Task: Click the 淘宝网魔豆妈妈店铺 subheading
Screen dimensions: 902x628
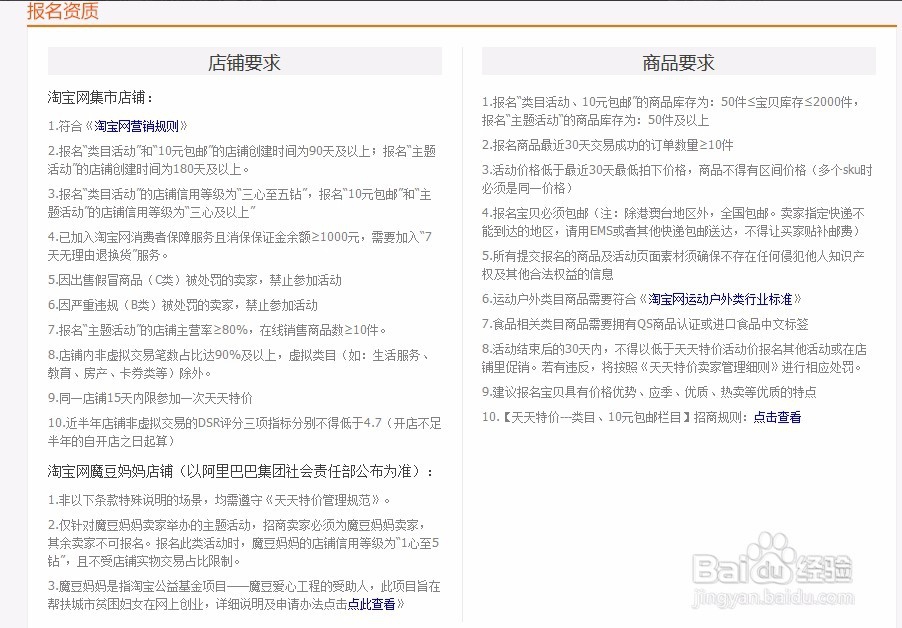Action: pyautogui.click(x=241, y=472)
